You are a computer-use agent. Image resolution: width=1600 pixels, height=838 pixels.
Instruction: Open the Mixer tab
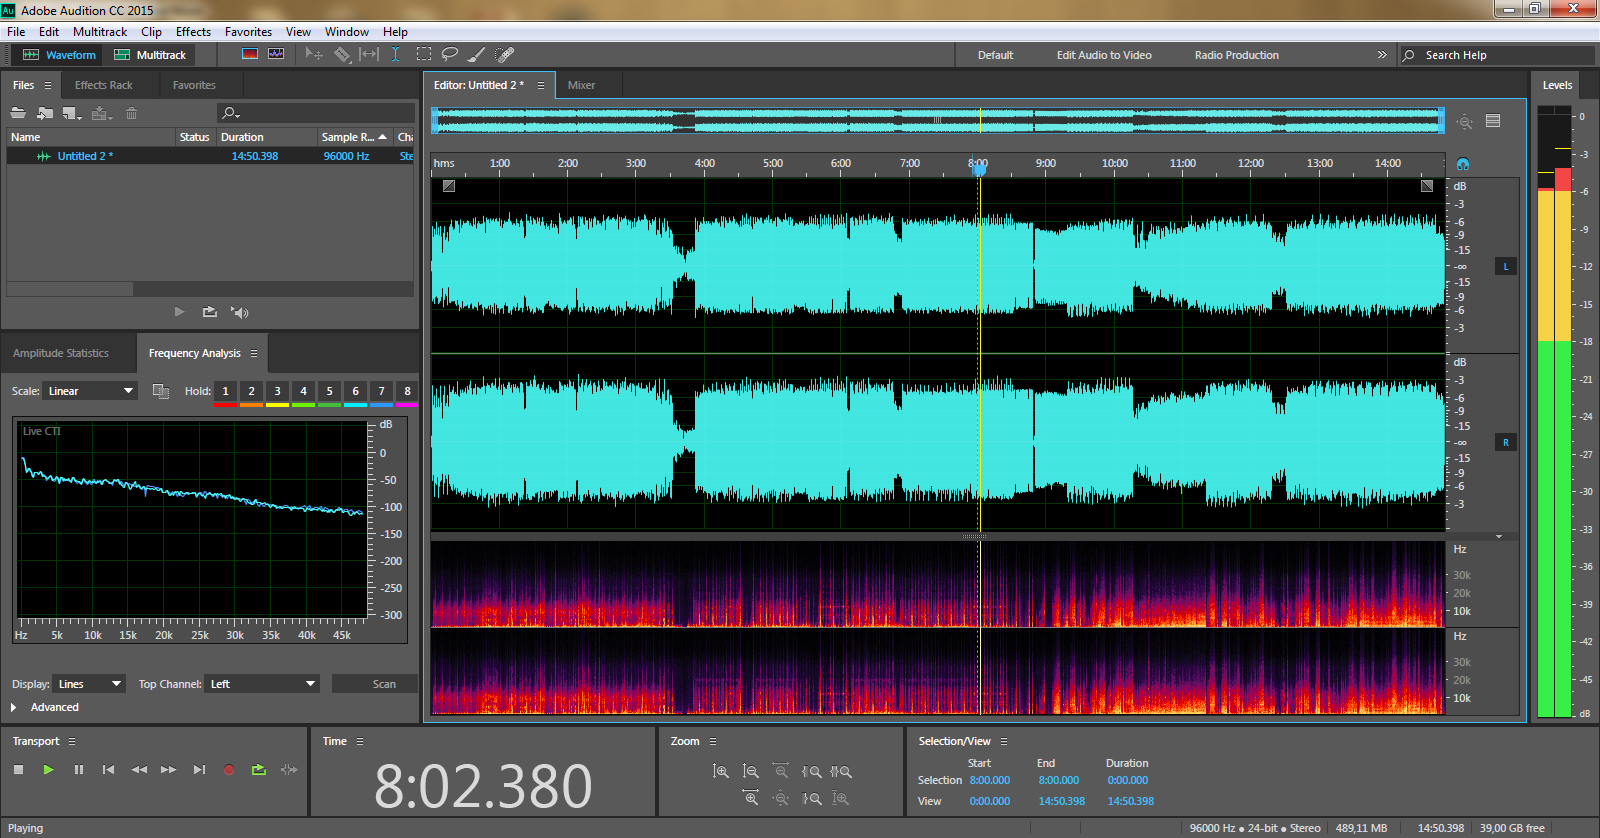(581, 85)
